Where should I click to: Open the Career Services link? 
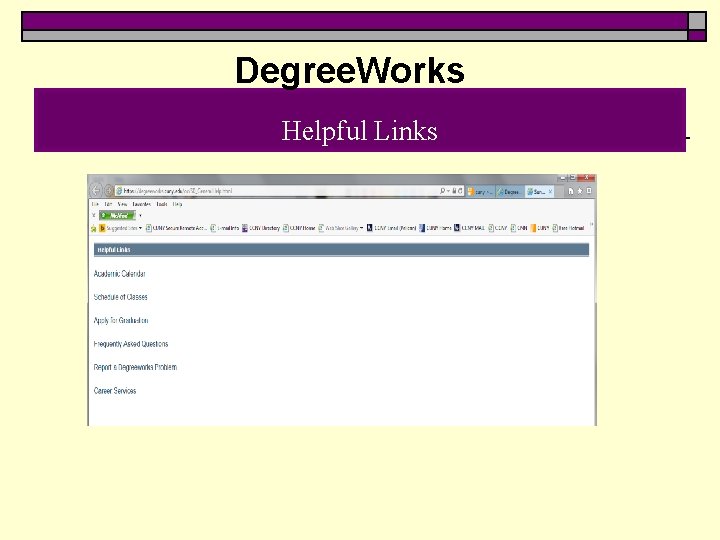115,391
